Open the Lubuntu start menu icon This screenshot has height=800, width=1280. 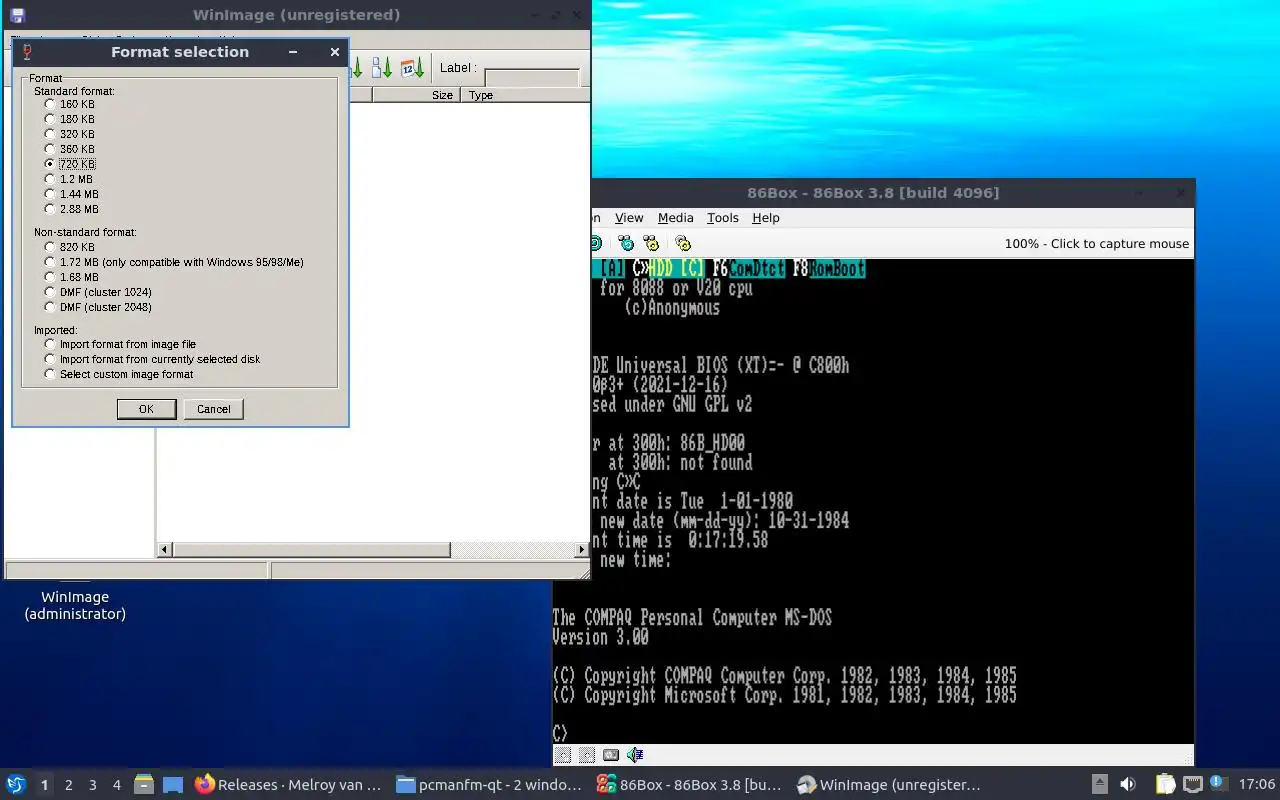(x=16, y=785)
